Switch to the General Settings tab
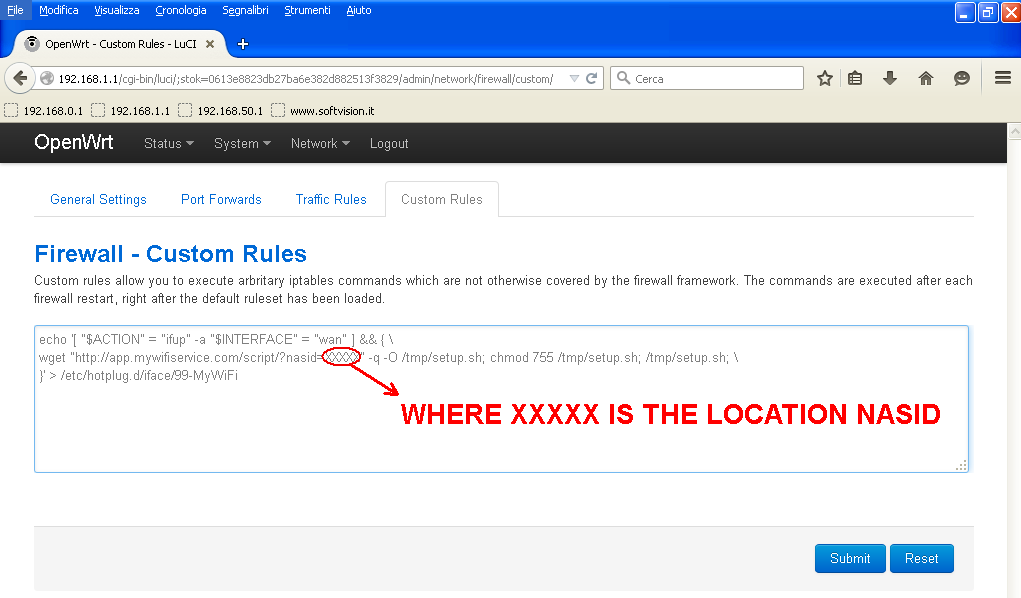The width and height of the screenshot is (1021, 598). pos(98,199)
